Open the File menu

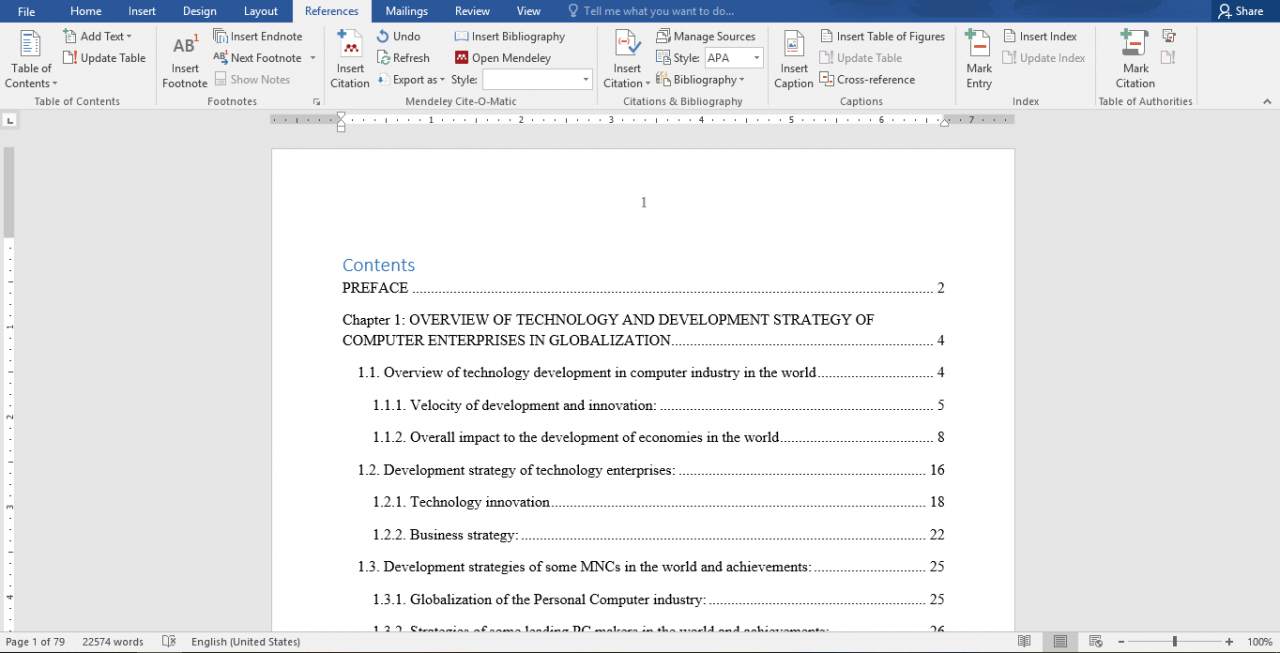26,11
